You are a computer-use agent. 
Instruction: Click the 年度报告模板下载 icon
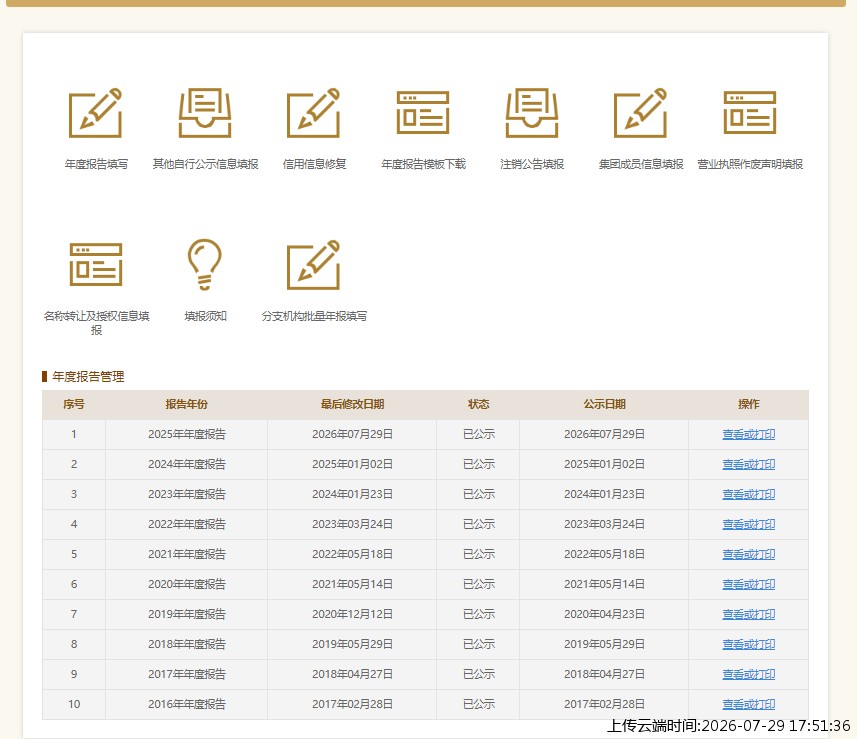[422, 113]
